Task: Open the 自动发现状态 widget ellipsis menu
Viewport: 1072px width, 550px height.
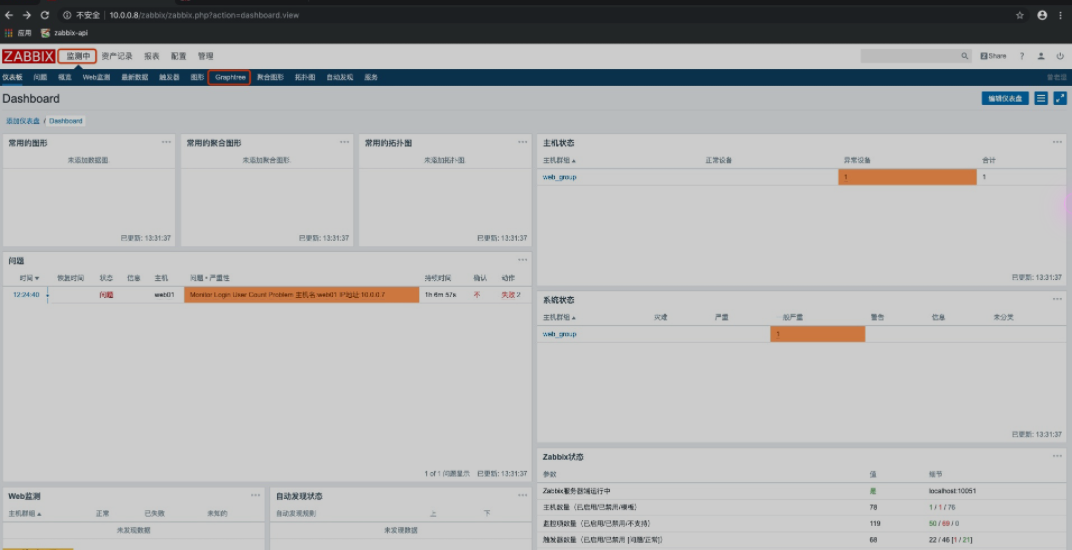Action: point(522,495)
